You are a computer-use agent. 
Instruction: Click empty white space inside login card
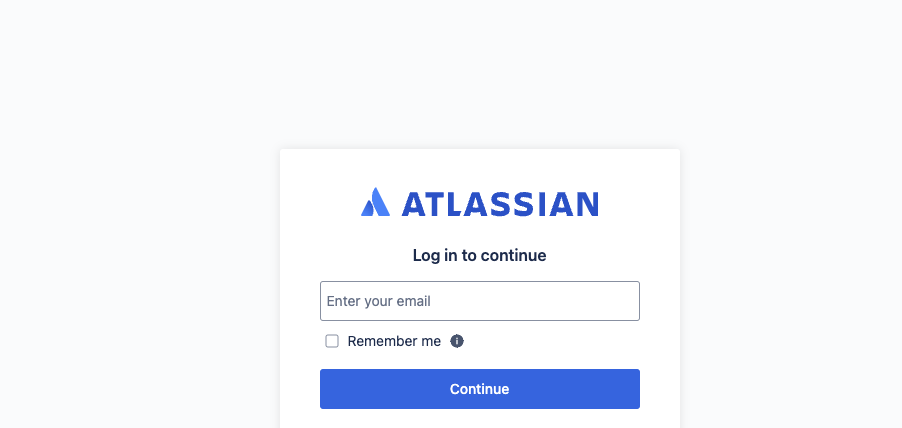pos(580,342)
